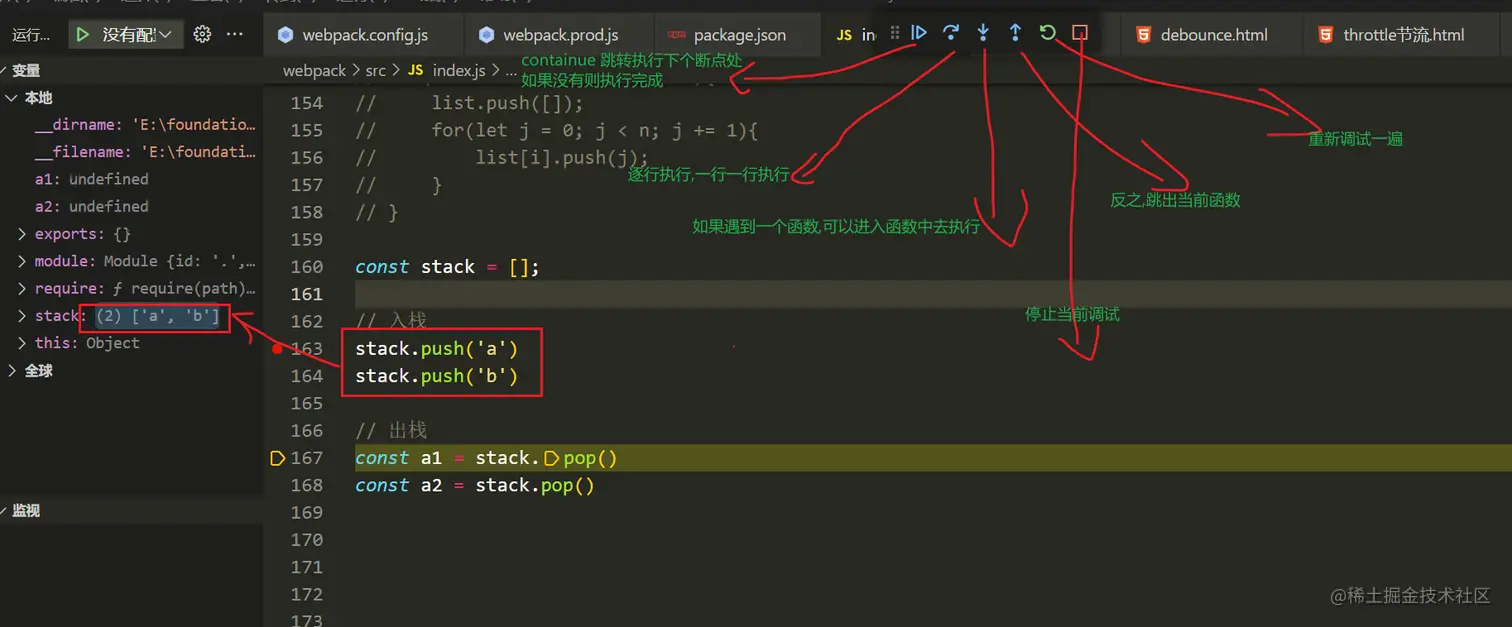Switch to the package.json tab
The image size is (1512, 627).
[739, 35]
